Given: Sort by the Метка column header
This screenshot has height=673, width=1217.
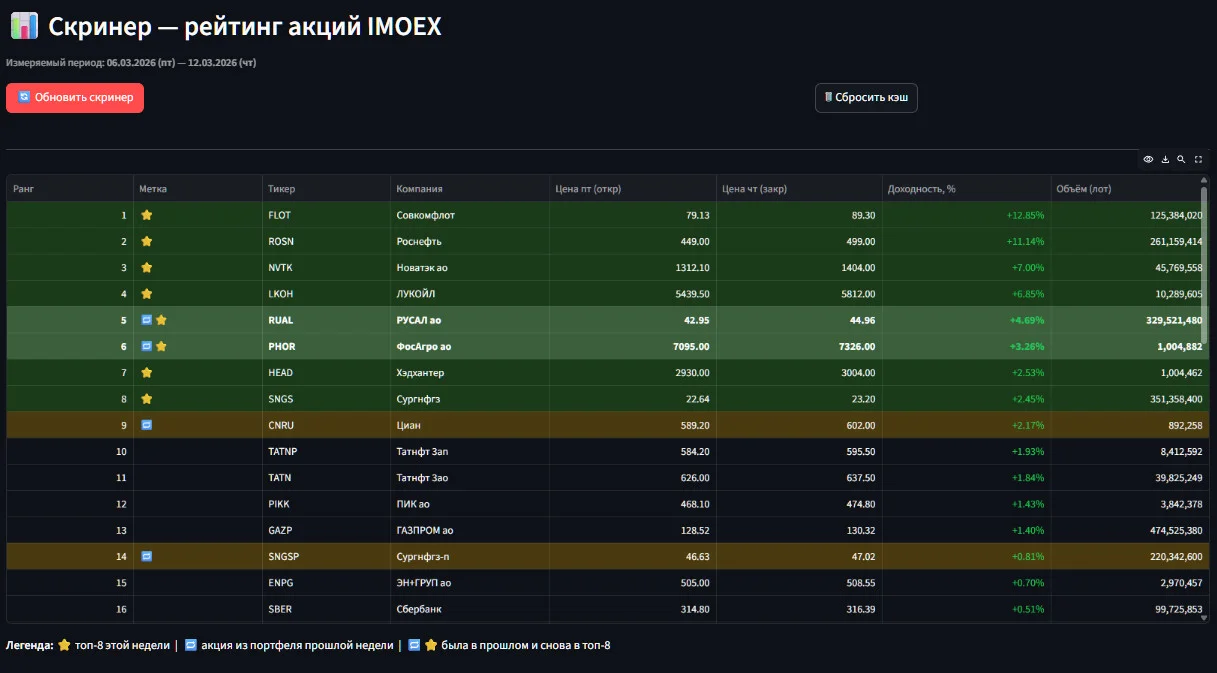Looking at the screenshot, I should (x=198, y=189).
